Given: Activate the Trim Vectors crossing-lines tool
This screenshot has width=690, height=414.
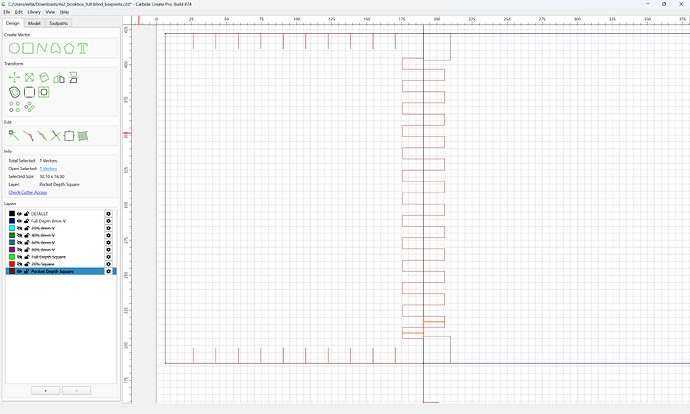Looking at the screenshot, I should [x=55, y=136].
